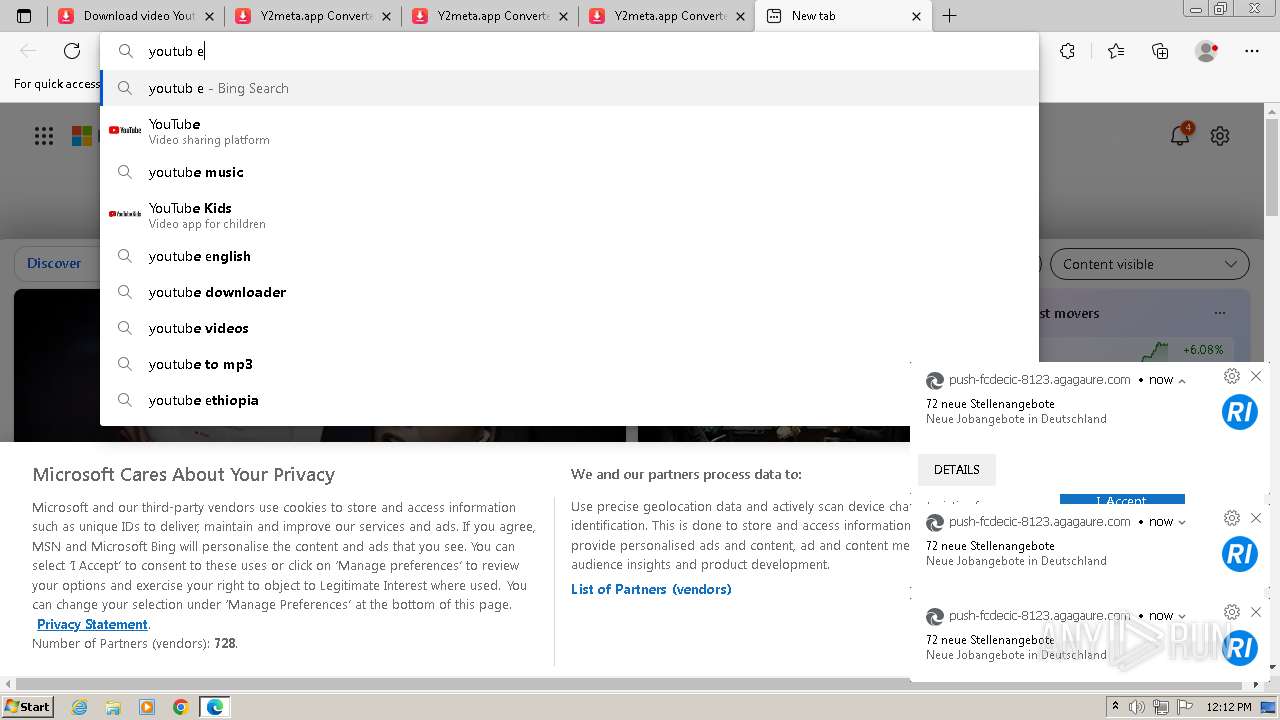This screenshot has width=1280, height=720.
Task: Pick 'youtube english' suggestion
Action: (570, 256)
